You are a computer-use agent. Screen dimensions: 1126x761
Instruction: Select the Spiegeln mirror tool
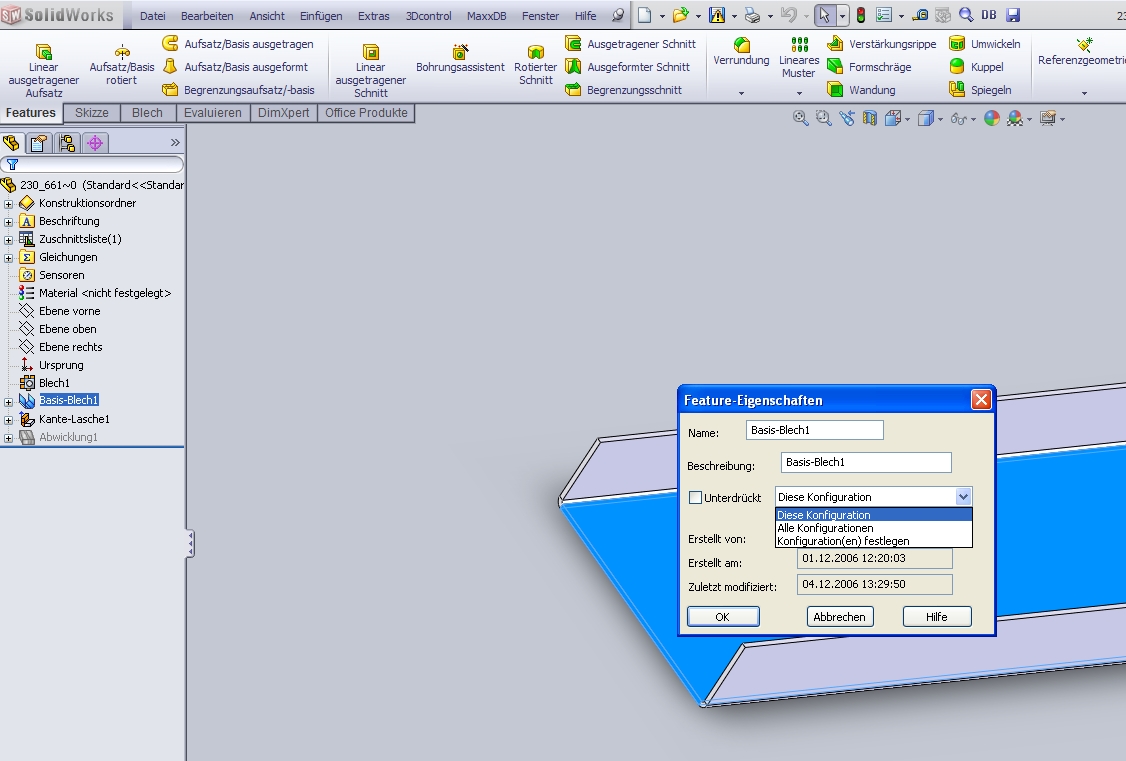pos(980,90)
